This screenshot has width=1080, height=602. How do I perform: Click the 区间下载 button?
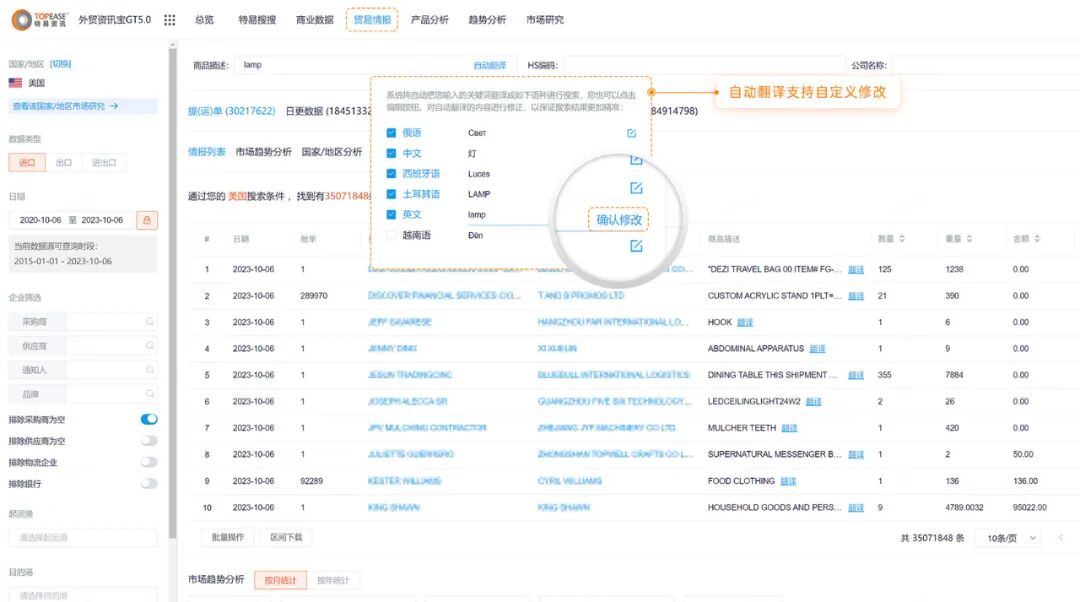(286, 537)
